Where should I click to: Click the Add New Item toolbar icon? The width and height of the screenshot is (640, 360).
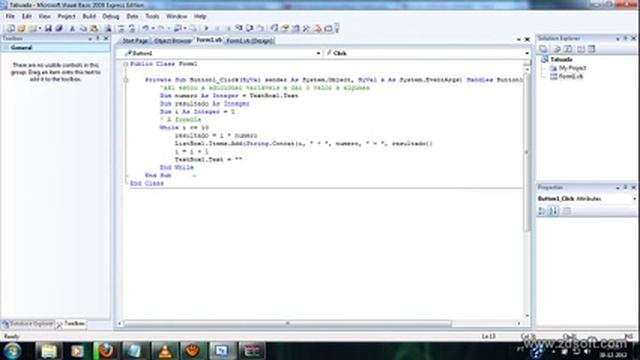pyautogui.click(x=33, y=28)
